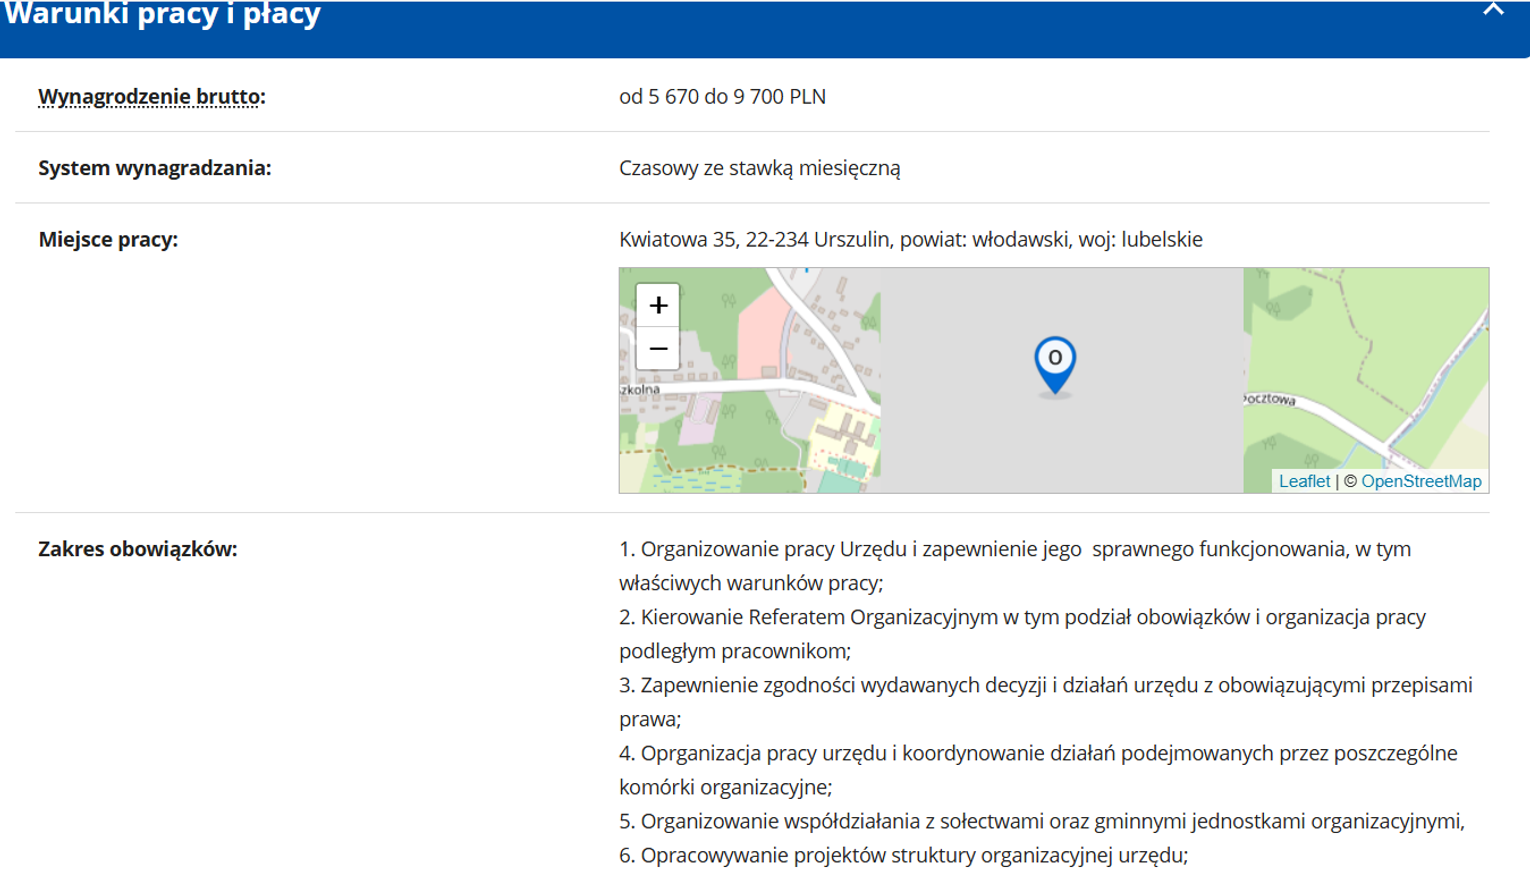Click the underlined Wynagrodzenie brutto label
1530x878 pixels.
pos(151,97)
